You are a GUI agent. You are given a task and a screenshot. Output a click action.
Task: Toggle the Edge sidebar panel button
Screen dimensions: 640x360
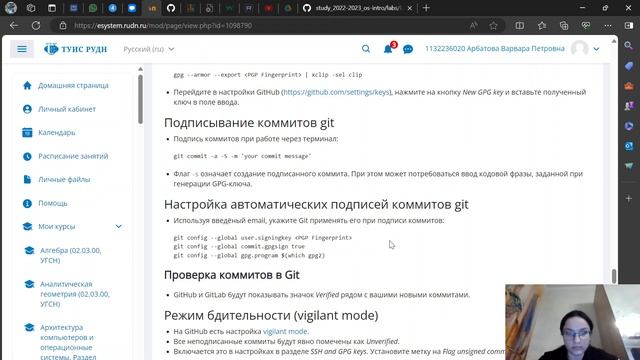629,25
